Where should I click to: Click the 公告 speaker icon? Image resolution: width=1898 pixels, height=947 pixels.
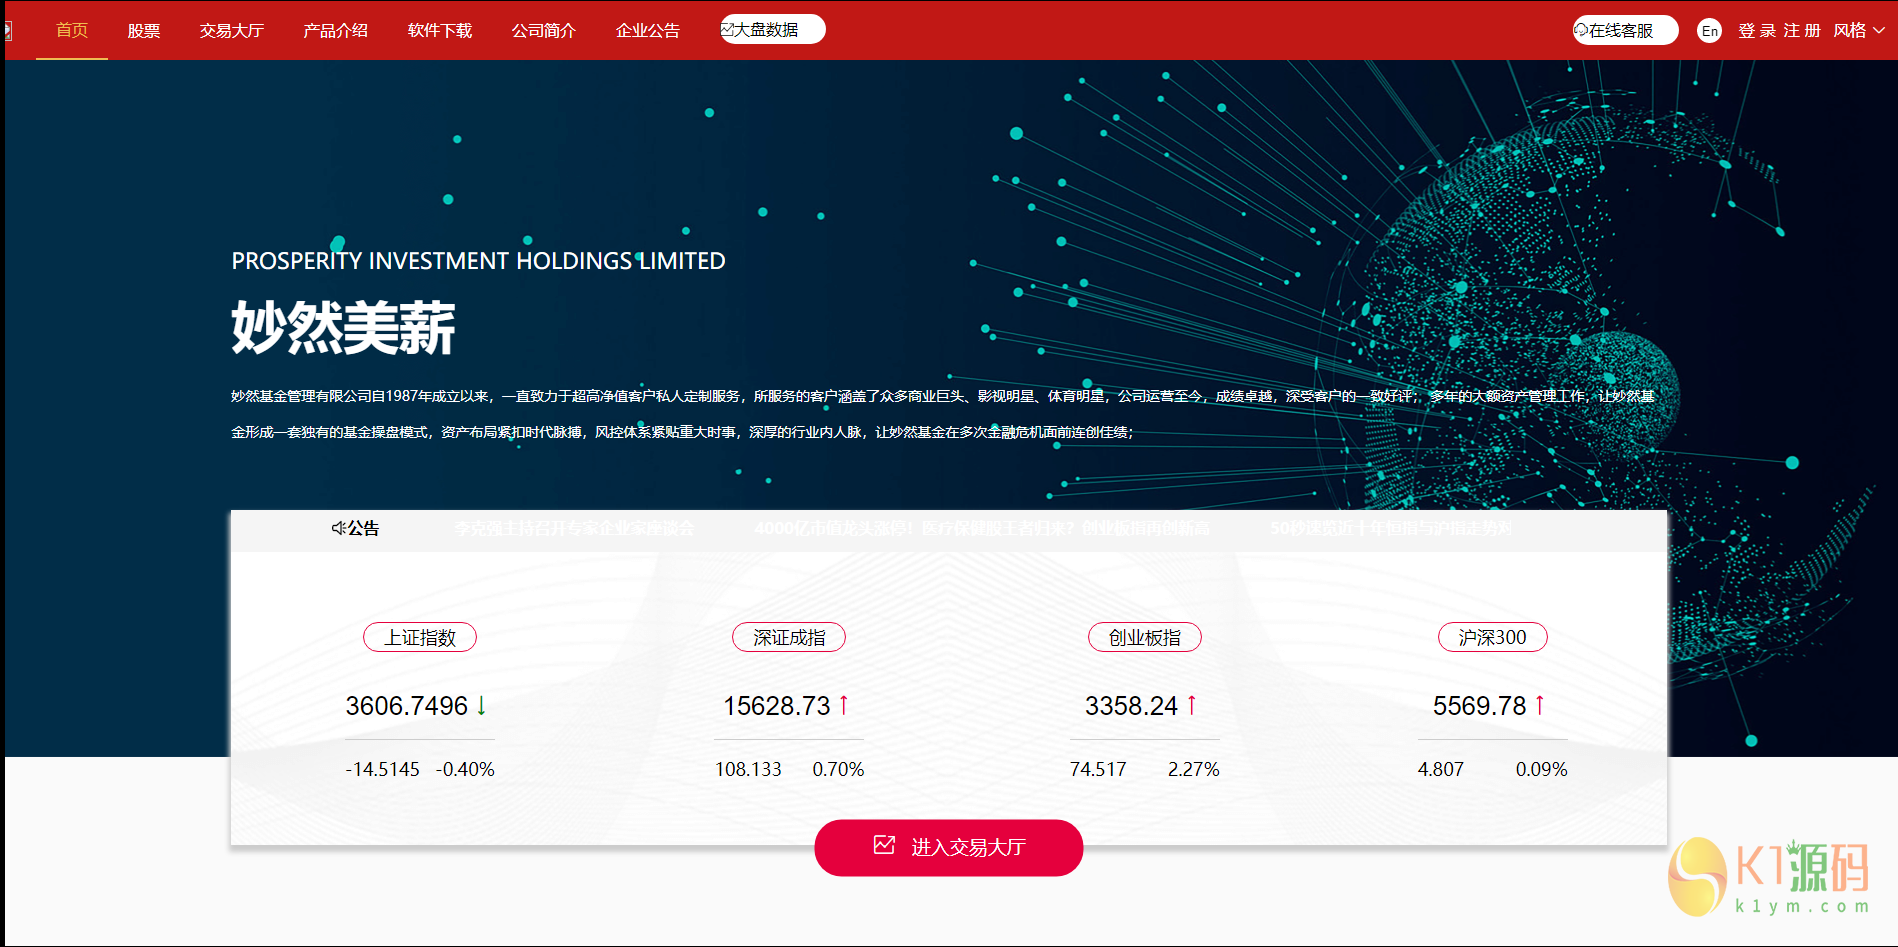pyautogui.click(x=339, y=528)
